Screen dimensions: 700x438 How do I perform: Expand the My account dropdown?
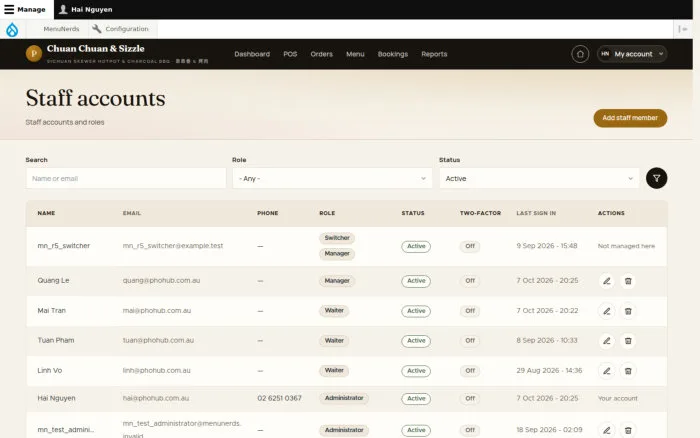pyautogui.click(x=632, y=54)
